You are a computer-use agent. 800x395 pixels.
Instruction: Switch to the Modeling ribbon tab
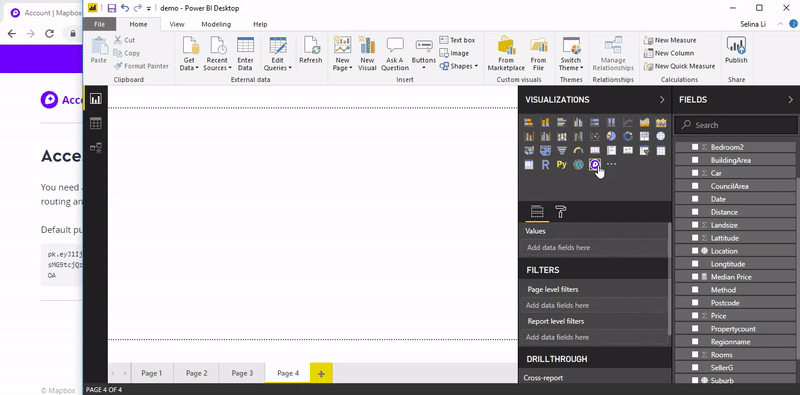coord(216,24)
